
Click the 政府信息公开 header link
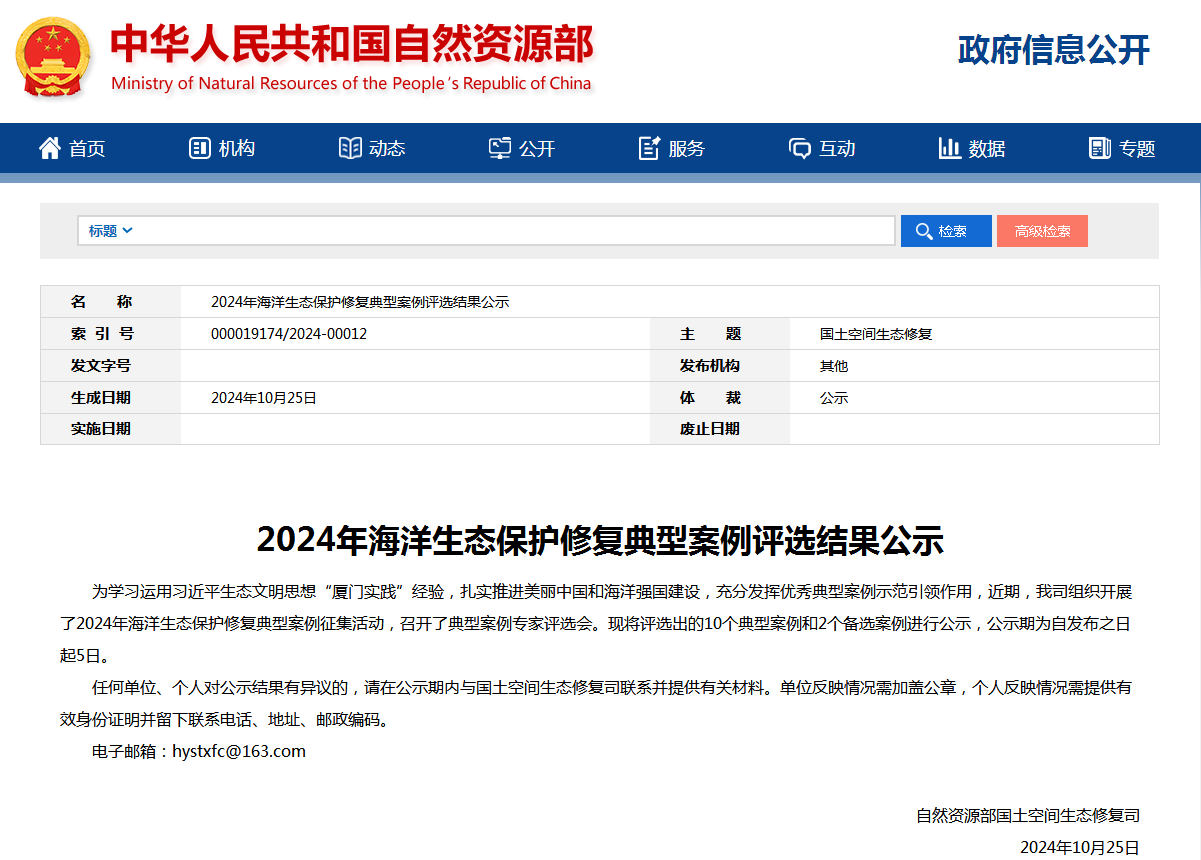tap(1053, 49)
